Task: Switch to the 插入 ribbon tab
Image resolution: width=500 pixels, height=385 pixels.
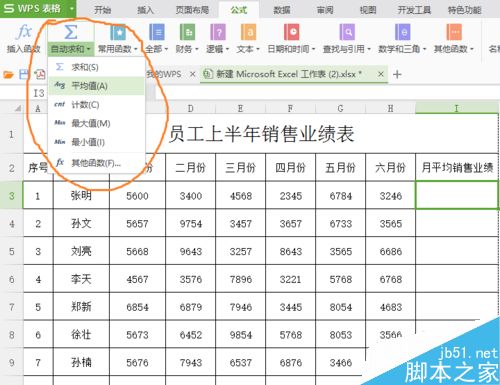Action: (146, 10)
